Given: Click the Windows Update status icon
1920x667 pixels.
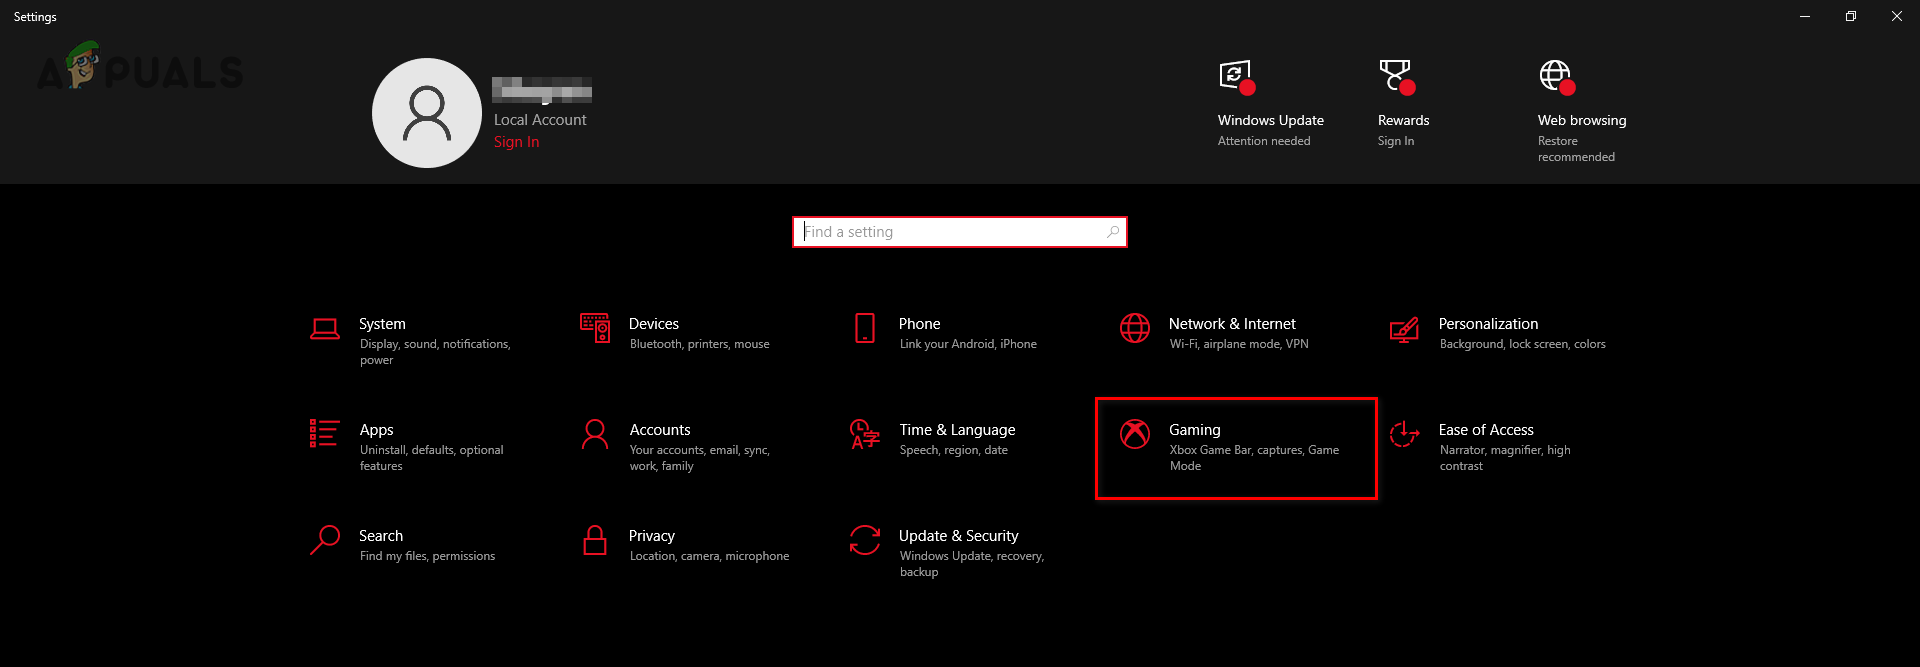Looking at the screenshot, I should point(1237,77).
